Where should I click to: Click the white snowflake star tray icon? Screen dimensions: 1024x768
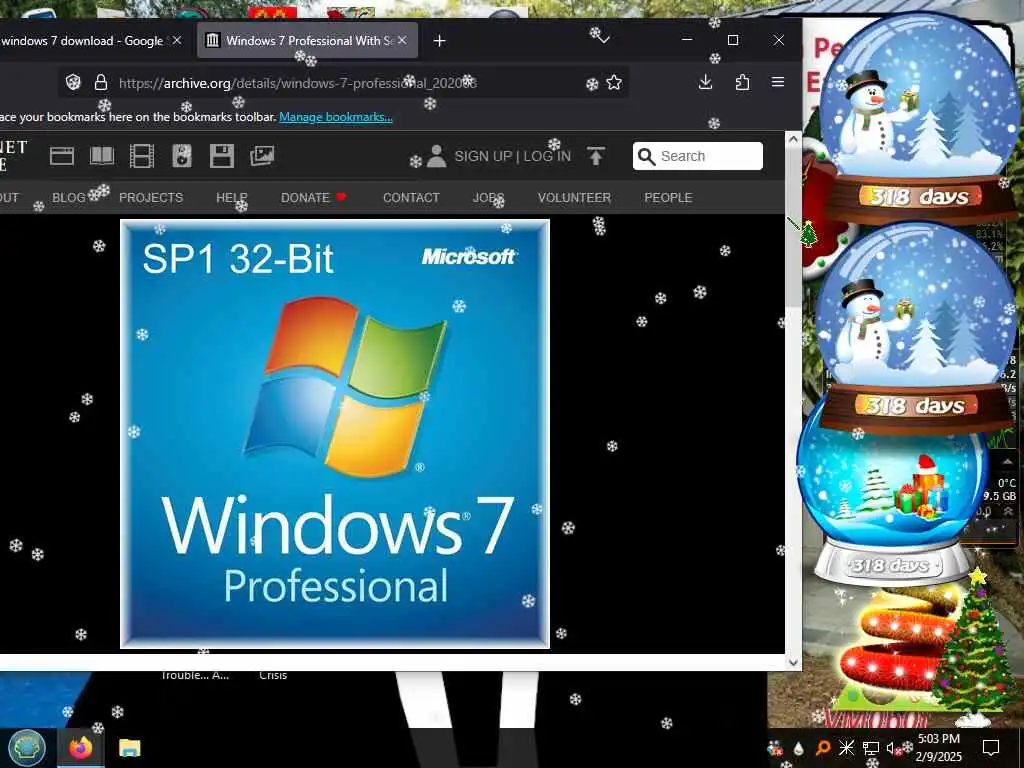pos(846,748)
